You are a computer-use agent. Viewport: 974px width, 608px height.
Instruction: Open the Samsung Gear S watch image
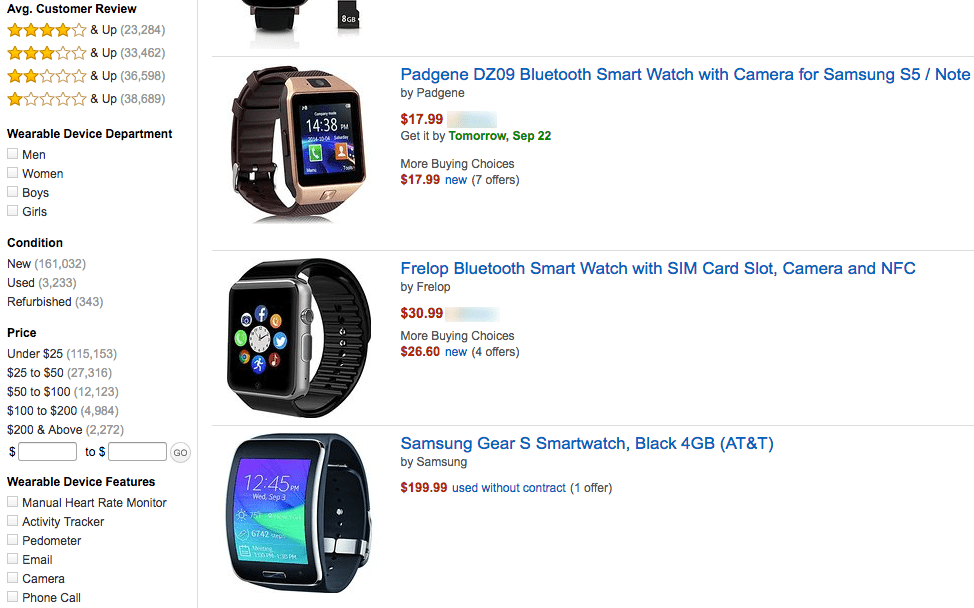299,512
